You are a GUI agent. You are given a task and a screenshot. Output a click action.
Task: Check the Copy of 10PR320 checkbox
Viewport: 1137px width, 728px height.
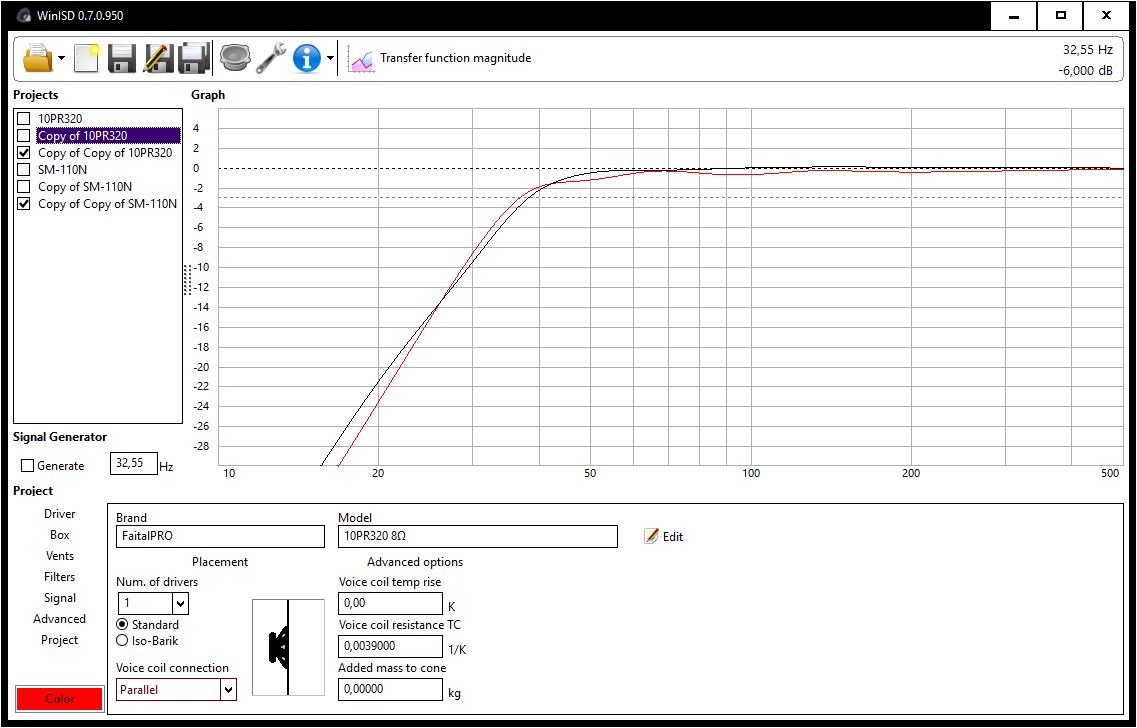24,136
